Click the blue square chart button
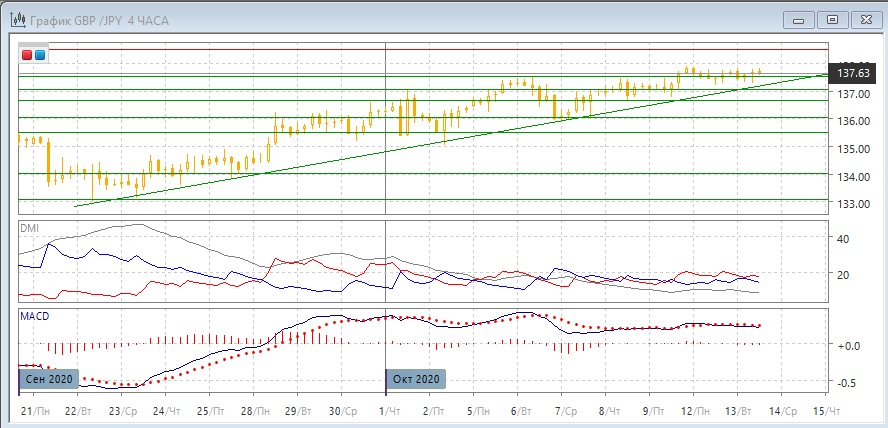The image size is (888, 428). (39, 55)
